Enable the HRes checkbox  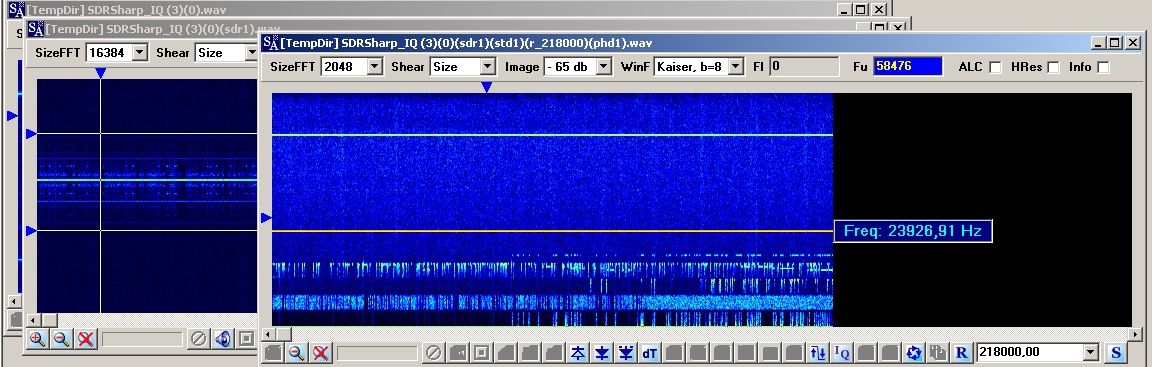1054,68
